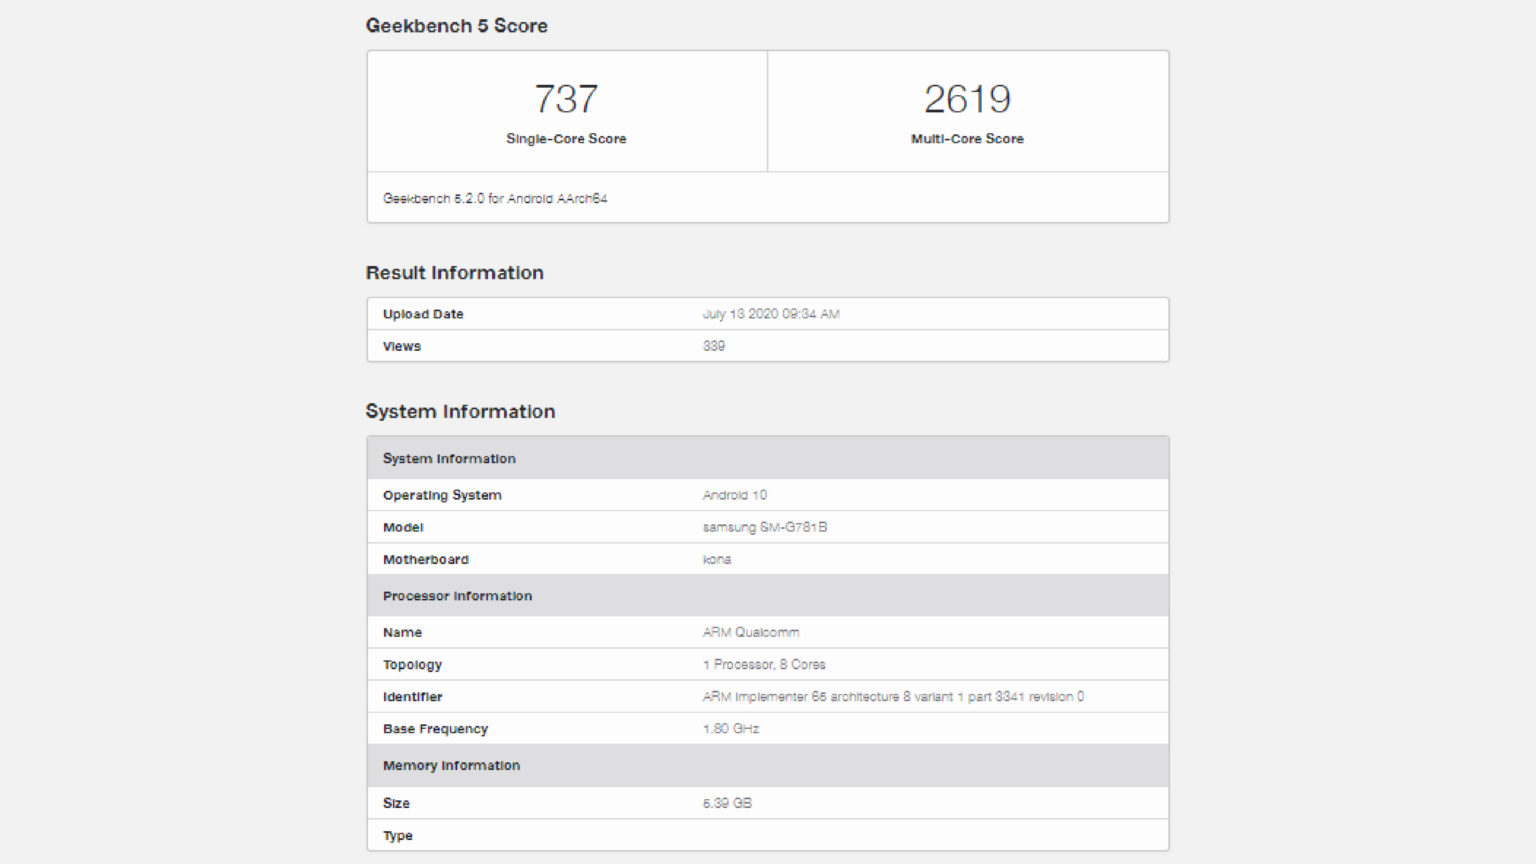Click the single-core score value 737
Image resolution: width=1536 pixels, height=864 pixels.
pyautogui.click(x=566, y=99)
